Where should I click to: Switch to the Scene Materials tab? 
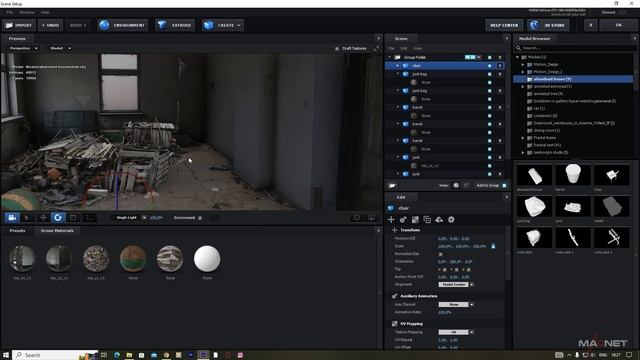(57, 231)
